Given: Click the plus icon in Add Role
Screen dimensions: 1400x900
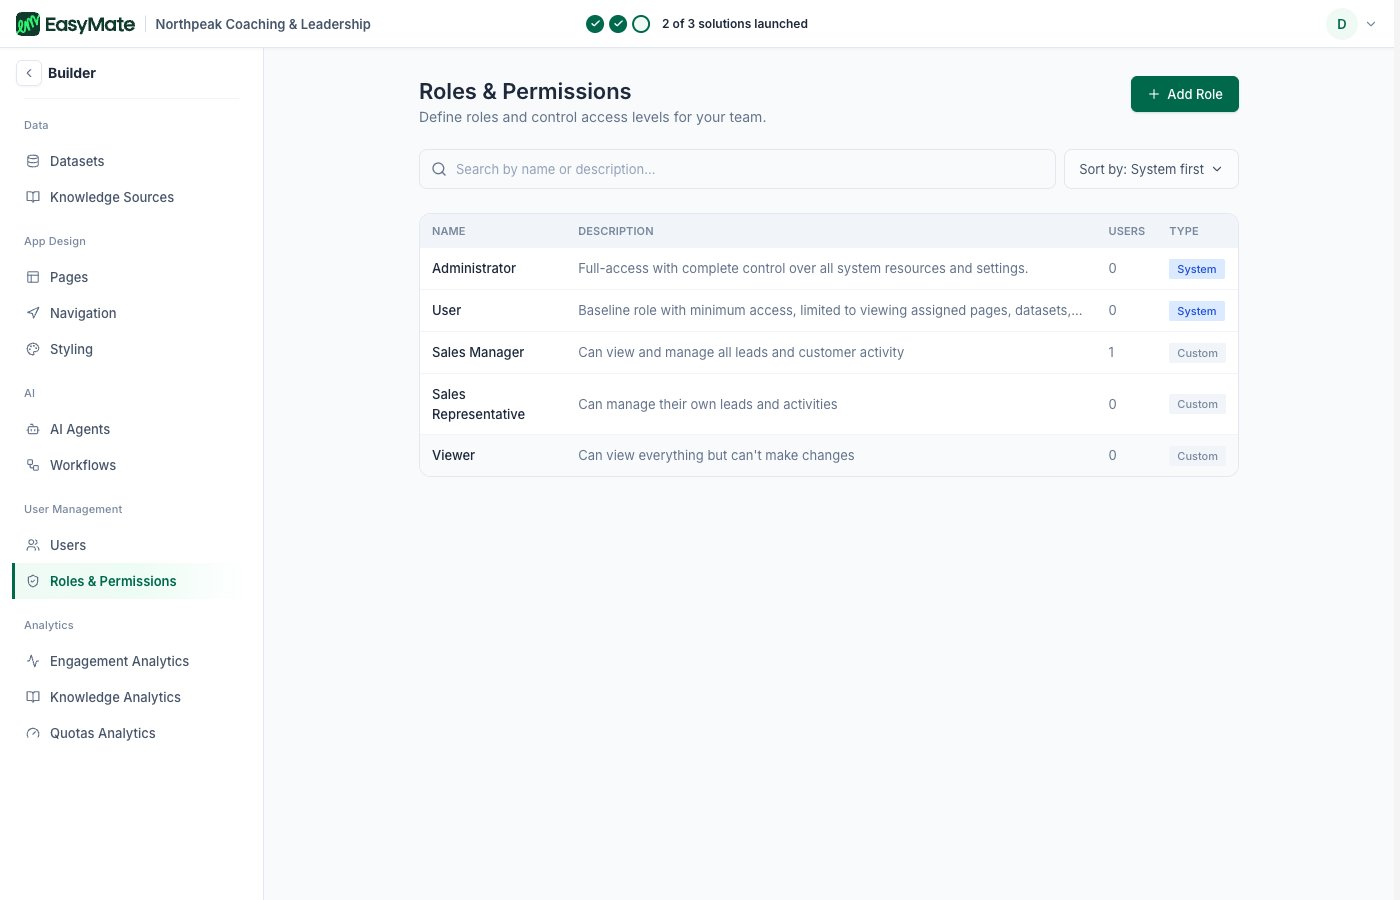Looking at the screenshot, I should 1154,94.
